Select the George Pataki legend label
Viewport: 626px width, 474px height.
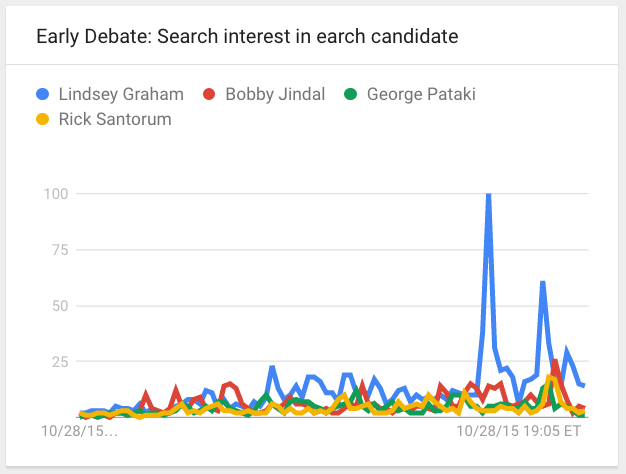[x=421, y=95]
